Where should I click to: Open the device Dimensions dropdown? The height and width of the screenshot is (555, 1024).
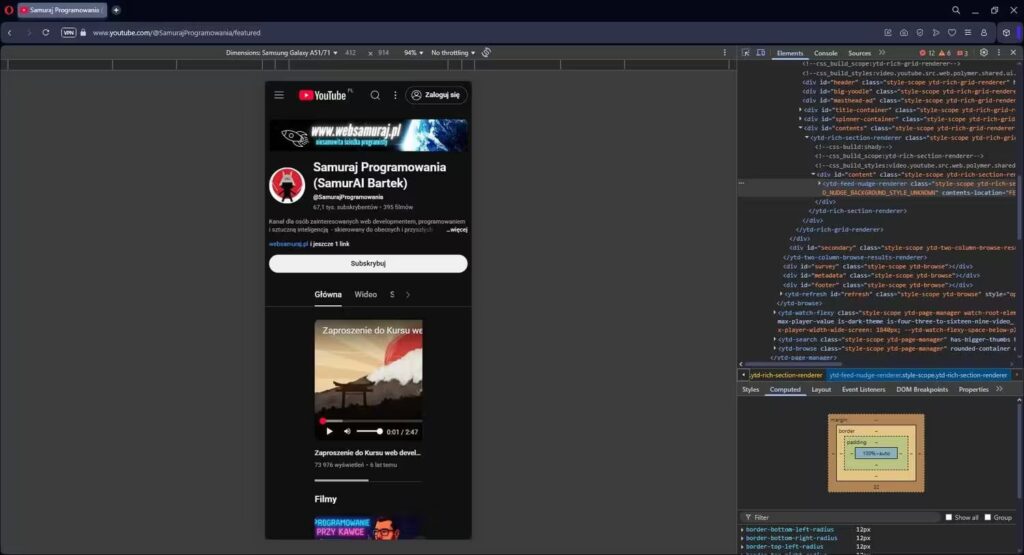281,53
